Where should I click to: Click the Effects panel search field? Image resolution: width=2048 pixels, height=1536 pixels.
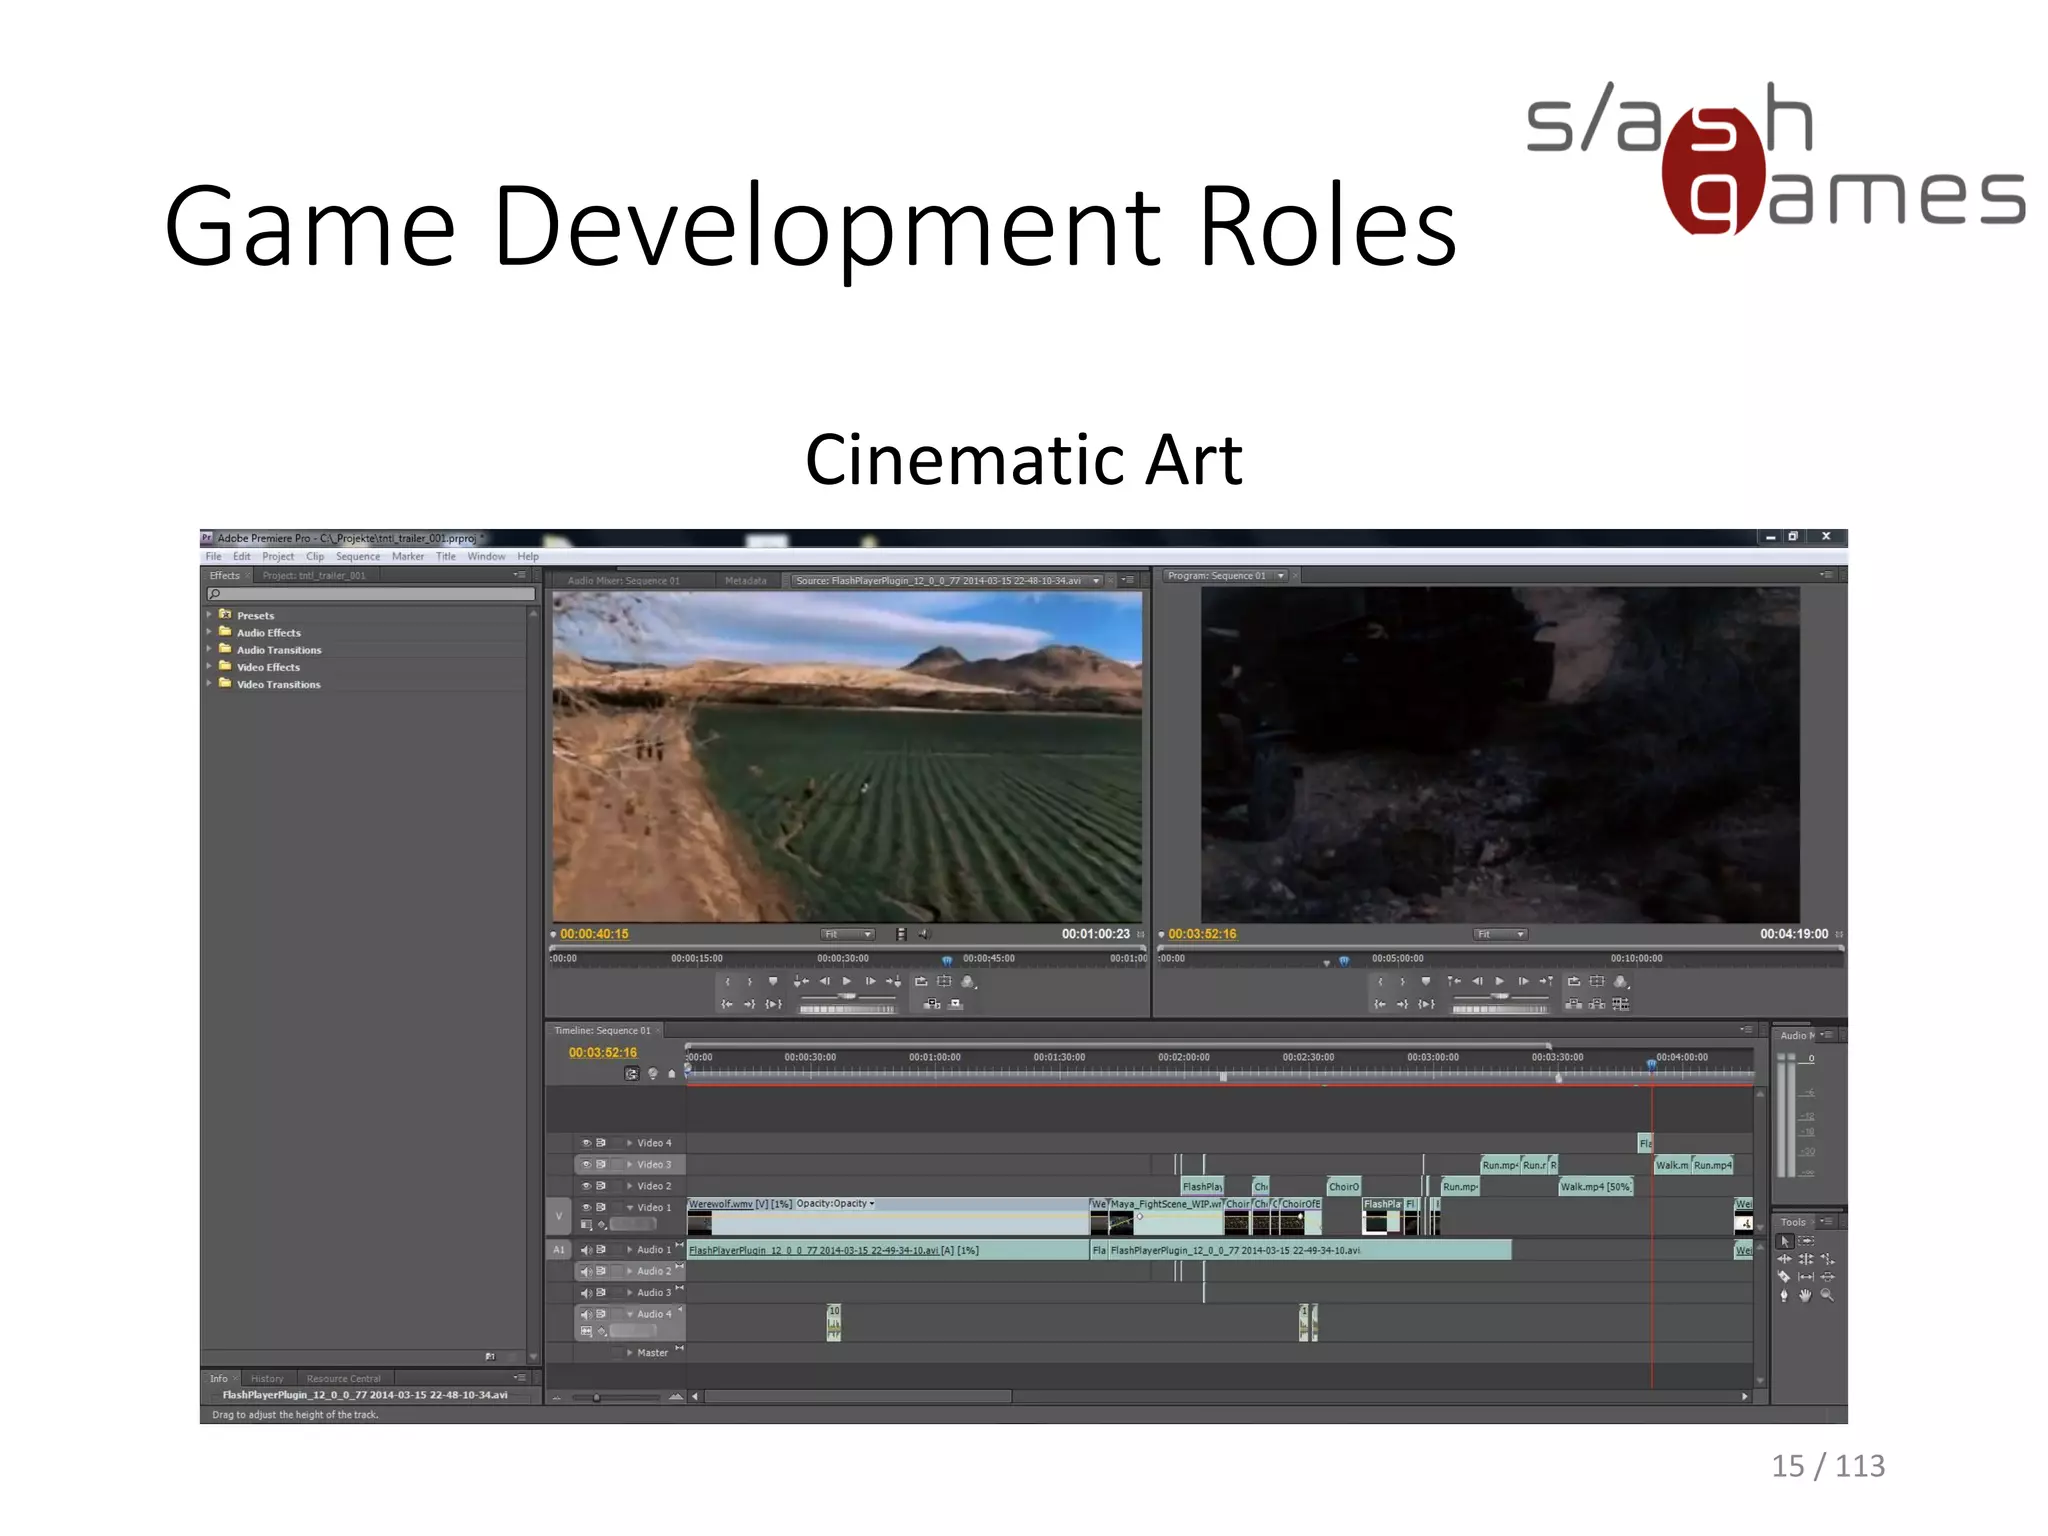[x=370, y=594]
